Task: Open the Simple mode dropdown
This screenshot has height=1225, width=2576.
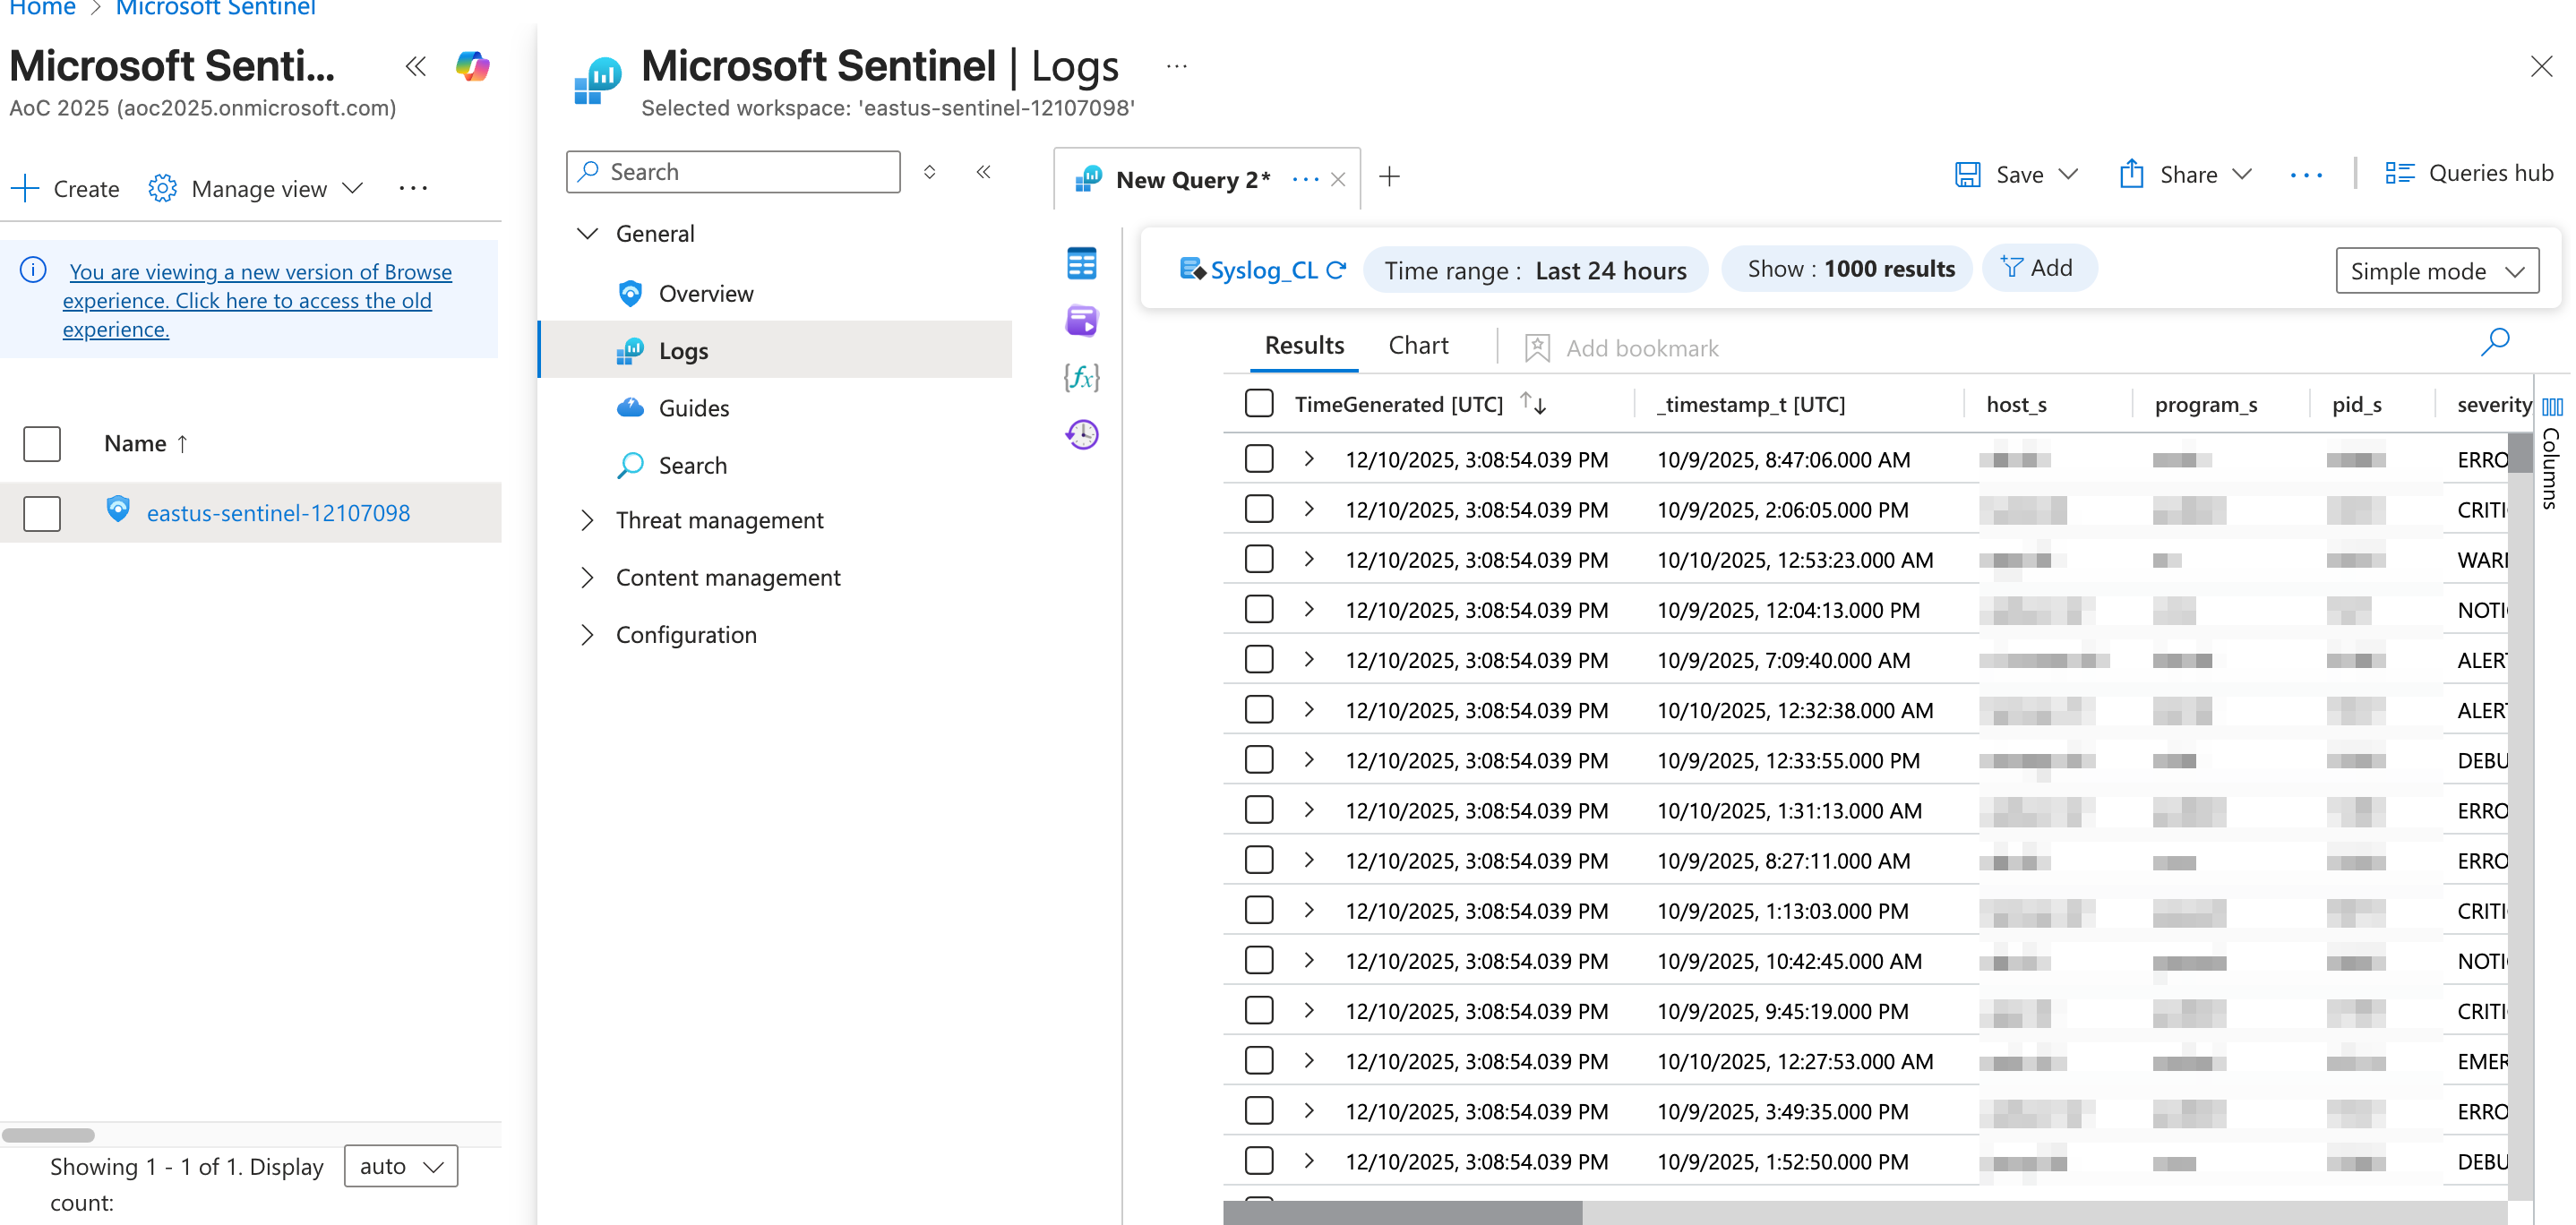Action: (2436, 271)
